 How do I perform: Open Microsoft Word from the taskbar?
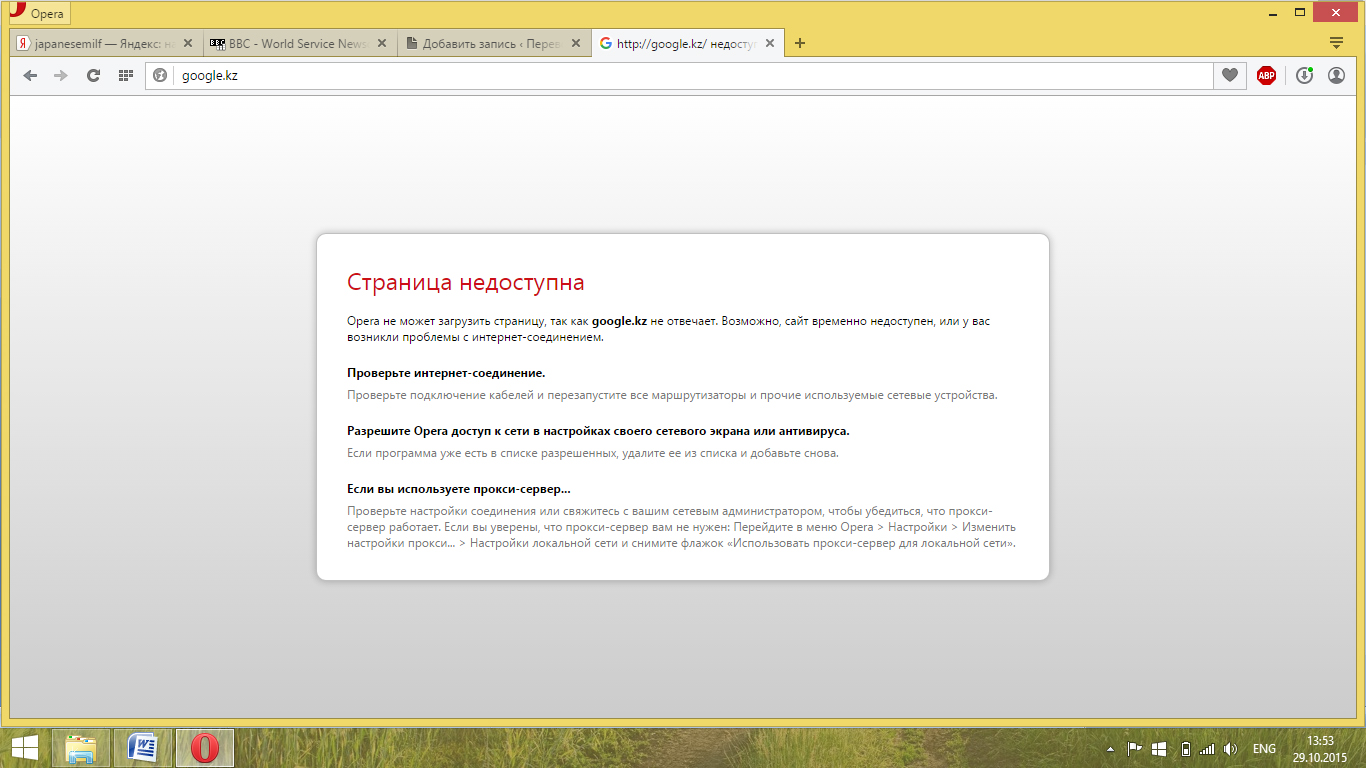tap(143, 748)
